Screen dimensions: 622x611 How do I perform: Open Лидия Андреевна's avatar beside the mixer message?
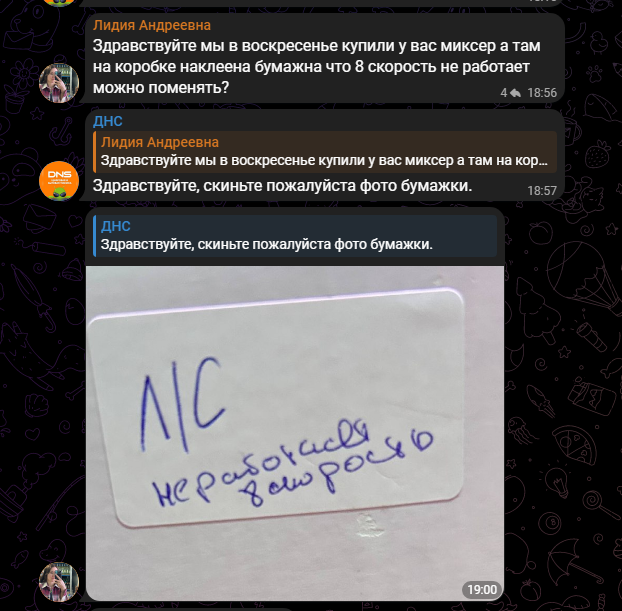pos(59,83)
